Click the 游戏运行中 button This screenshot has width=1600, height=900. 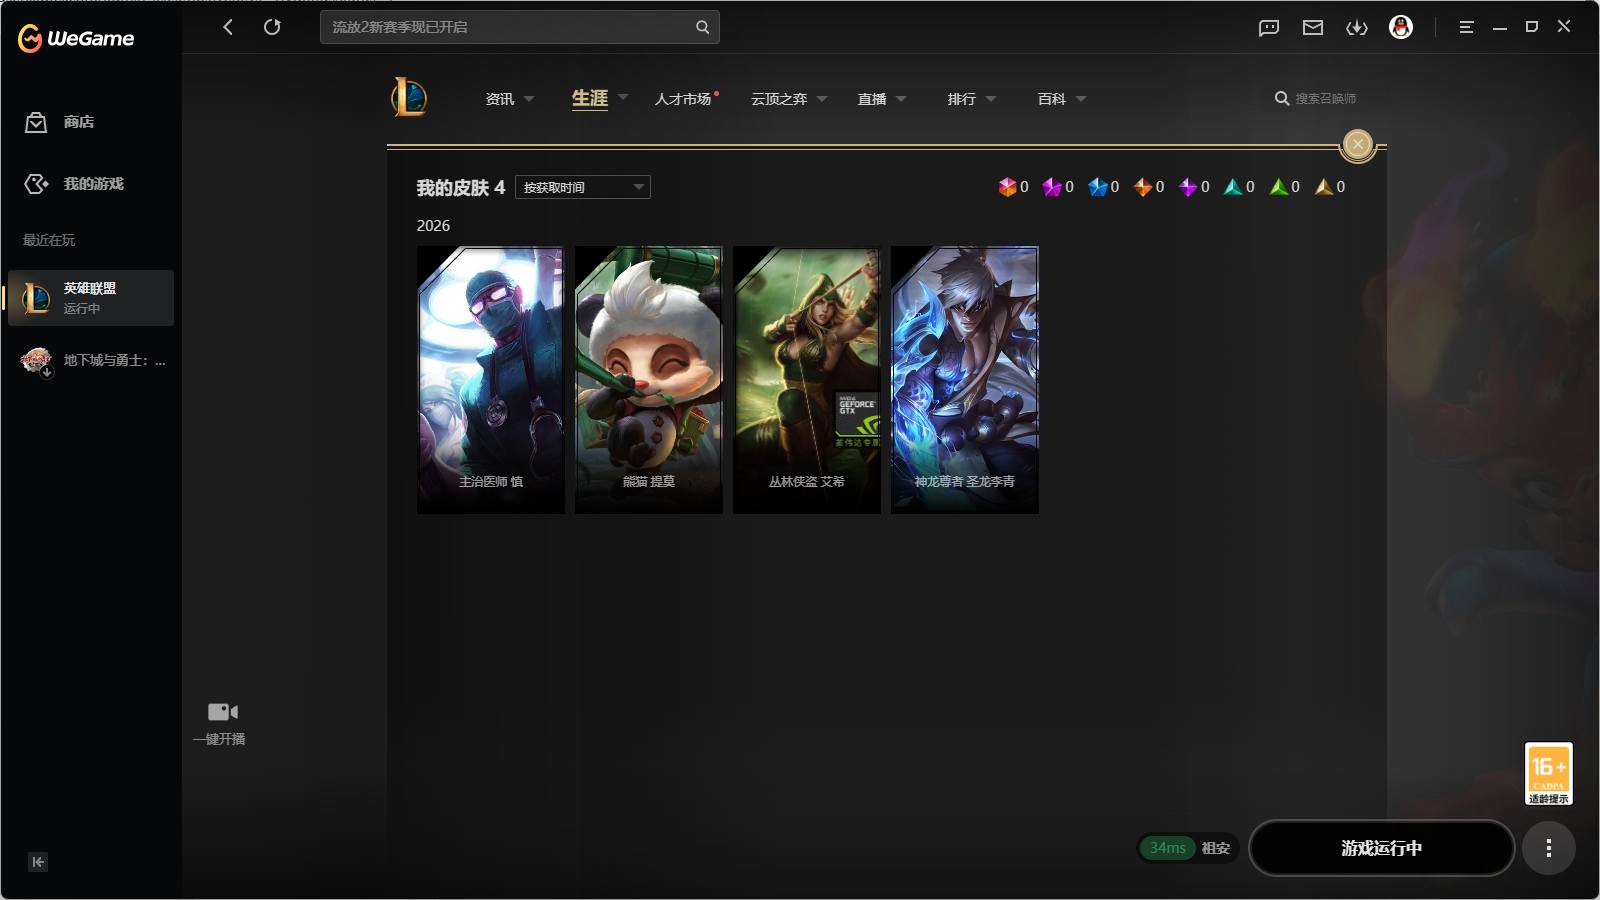1382,848
